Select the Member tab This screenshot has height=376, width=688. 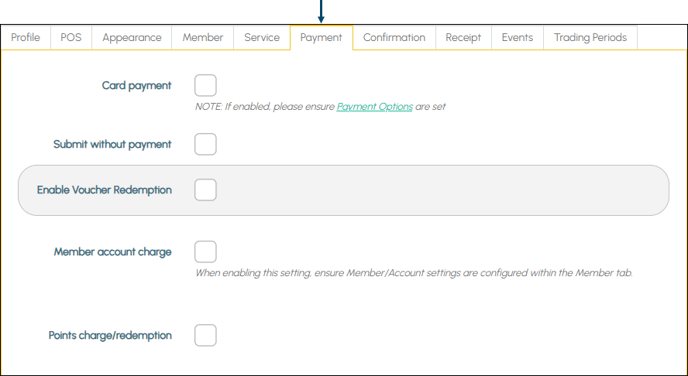click(203, 38)
